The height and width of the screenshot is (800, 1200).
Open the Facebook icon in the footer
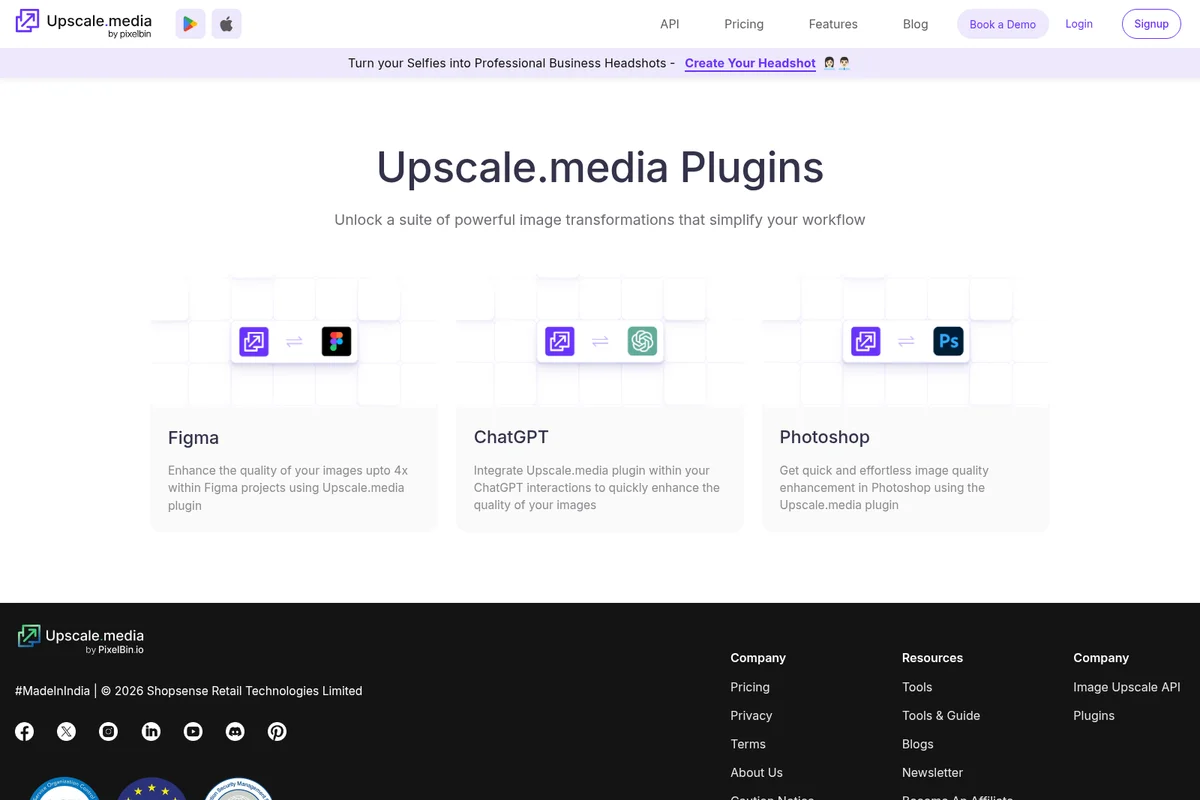(x=24, y=731)
